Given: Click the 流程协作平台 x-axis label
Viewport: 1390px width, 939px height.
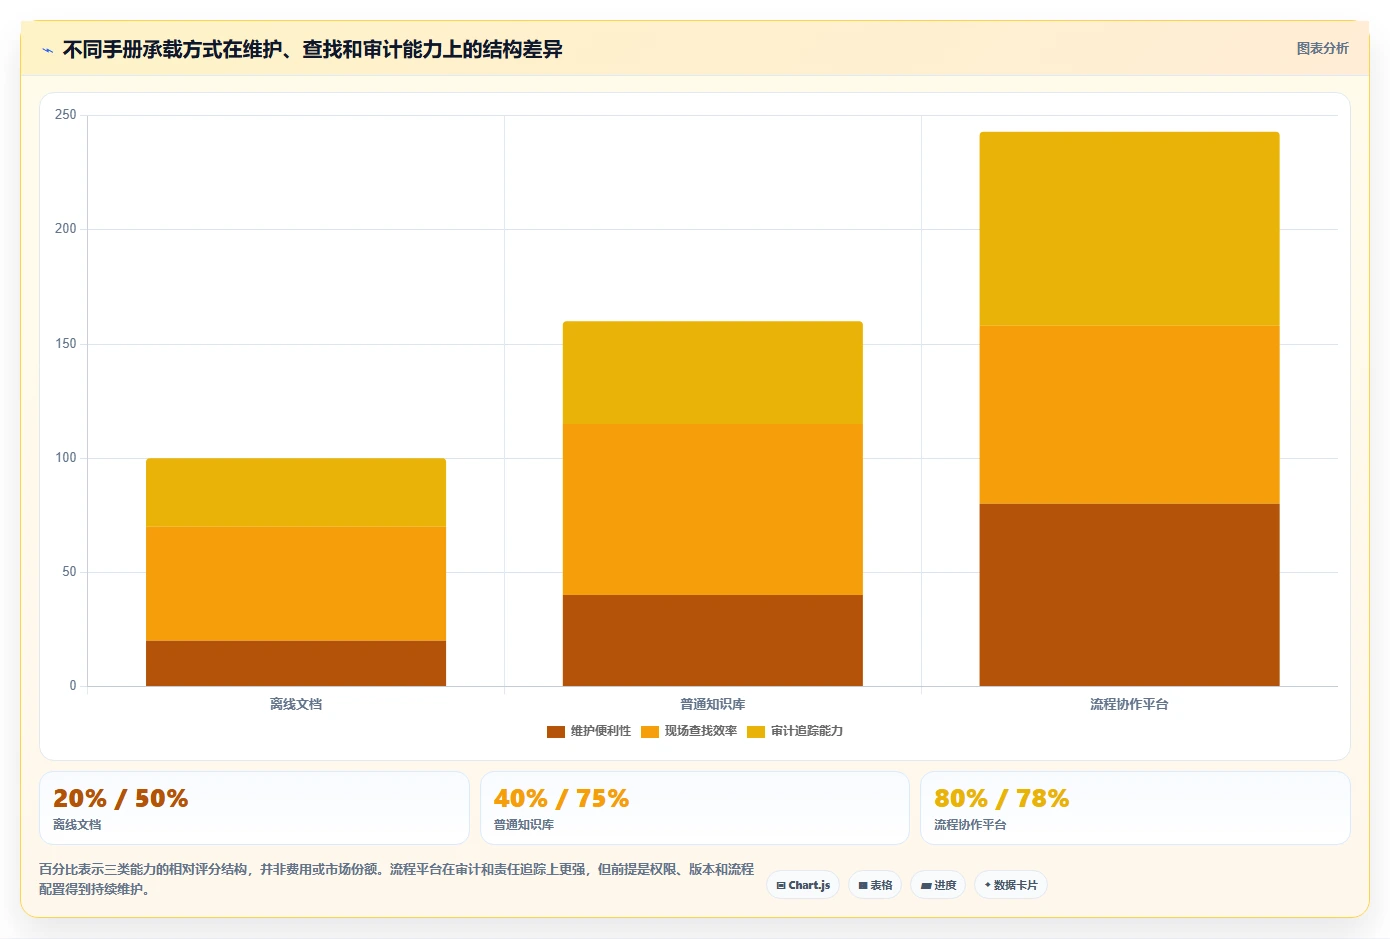Looking at the screenshot, I should click(1129, 704).
